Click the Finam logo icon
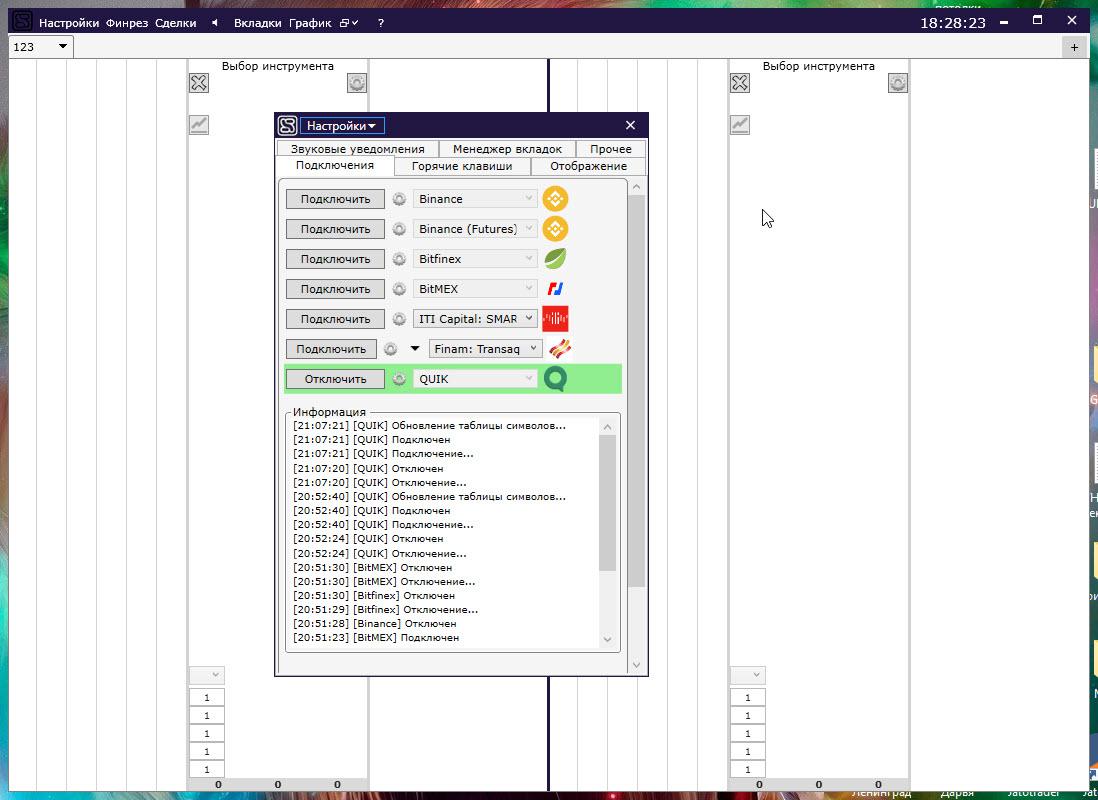1098x800 pixels. [560, 349]
